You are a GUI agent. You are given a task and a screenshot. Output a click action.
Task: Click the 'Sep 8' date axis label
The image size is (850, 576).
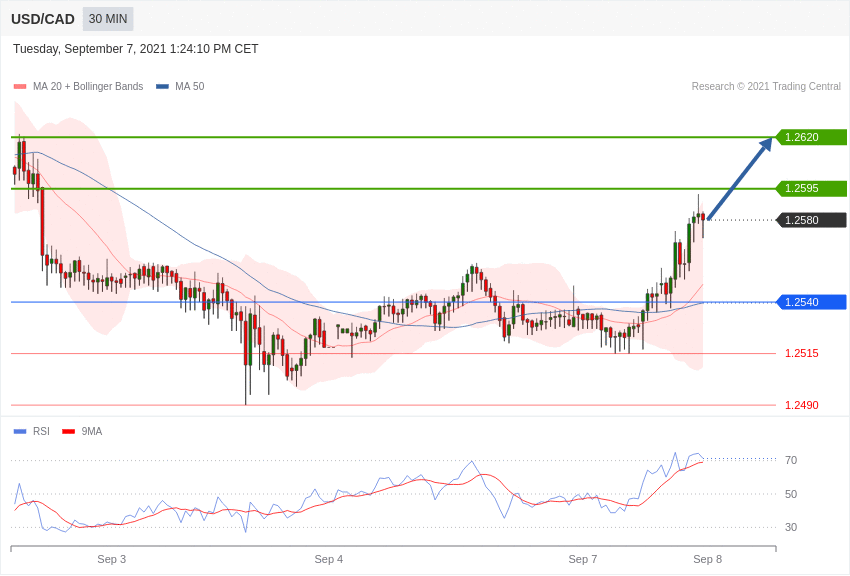(707, 559)
